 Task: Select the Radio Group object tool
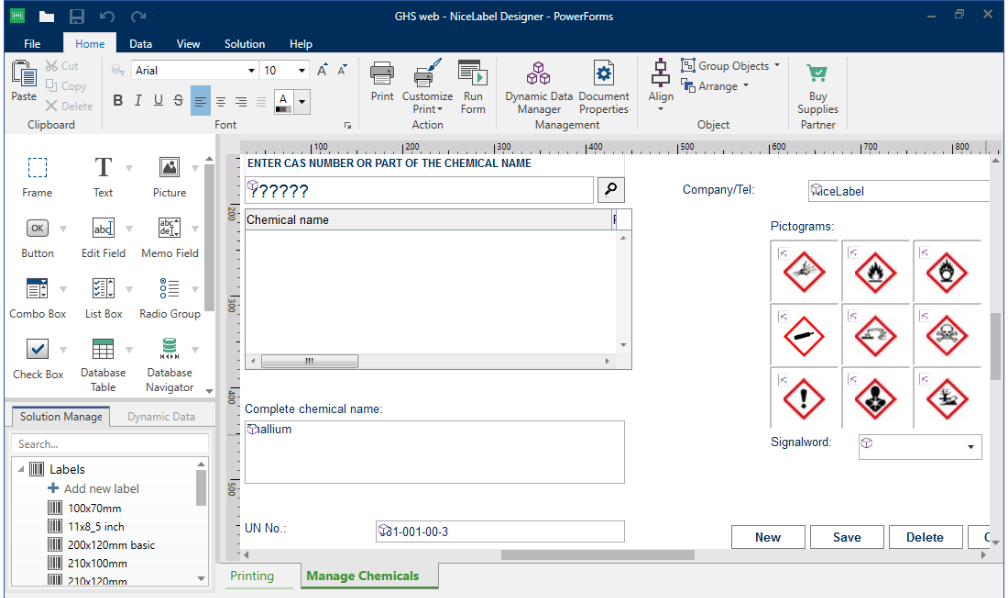pos(170,298)
